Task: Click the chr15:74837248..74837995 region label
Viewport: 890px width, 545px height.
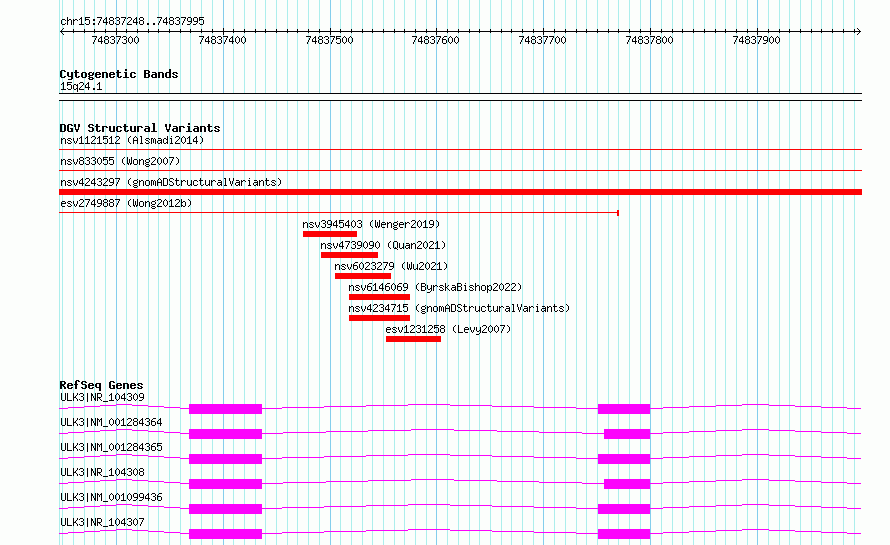Action: pos(132,22)
